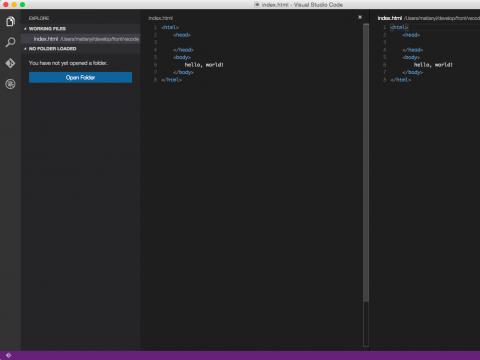Screen dimensions: 480x360
Task: Click the EXPLORE sidebar heading
Action: [x=39, y=18]
